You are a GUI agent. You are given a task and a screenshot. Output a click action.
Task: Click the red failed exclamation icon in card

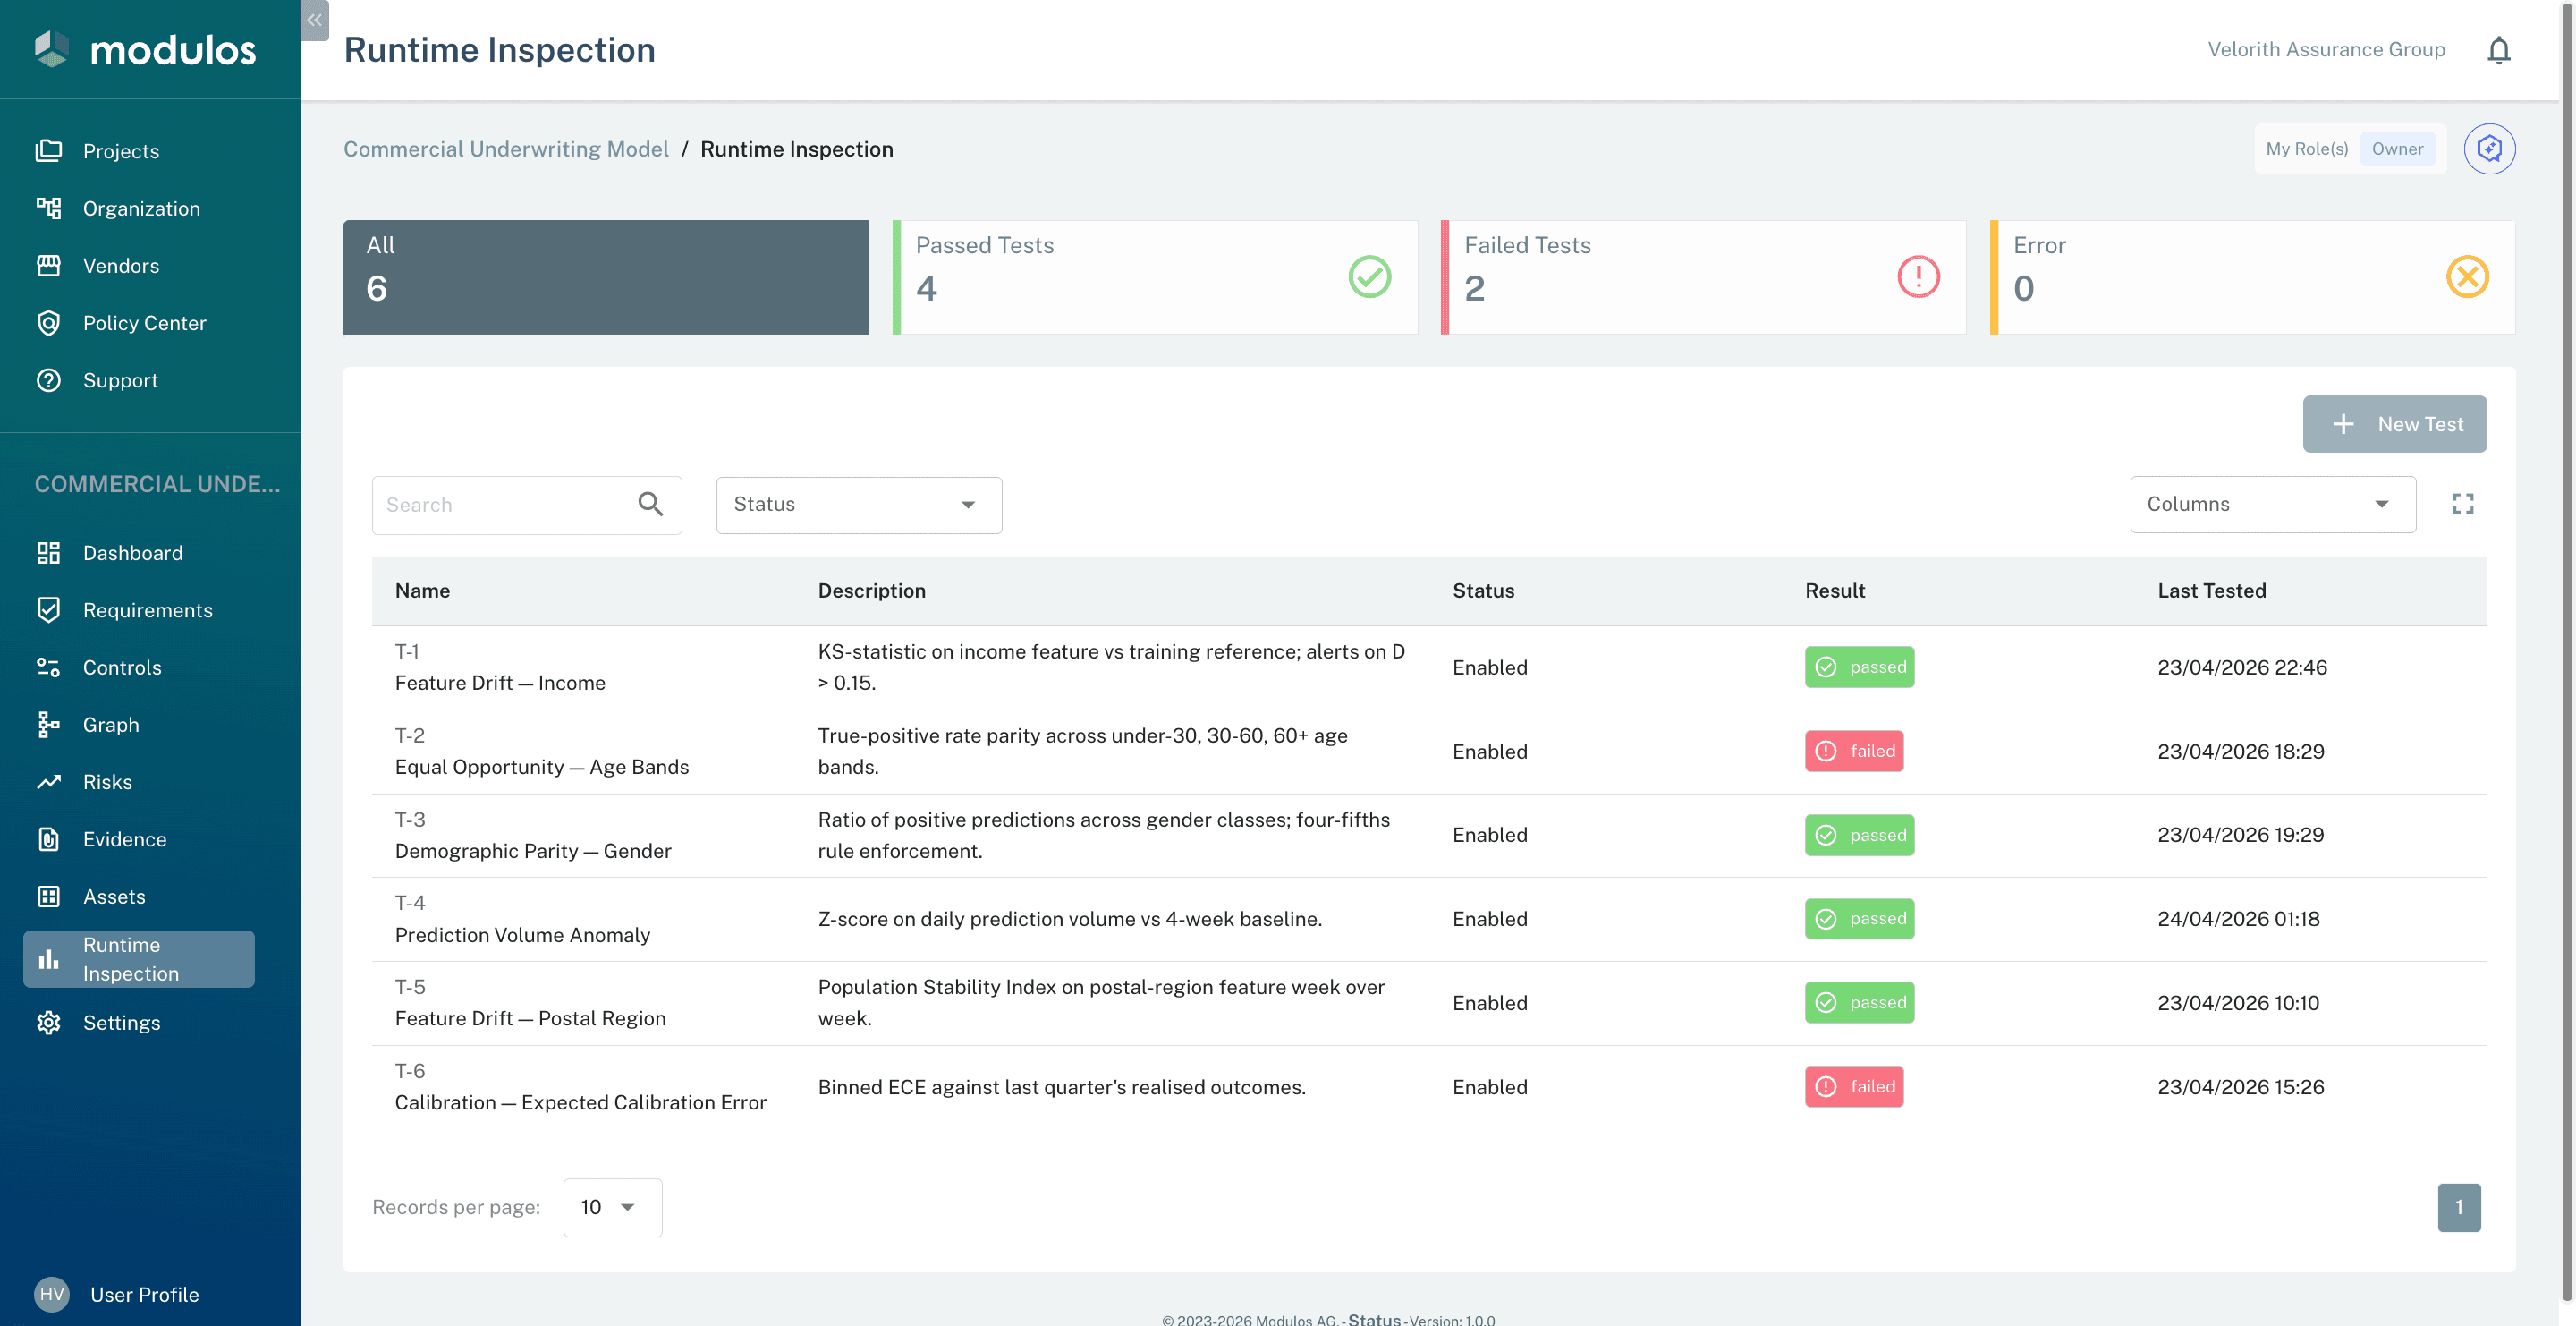[x=1918, y=277]
